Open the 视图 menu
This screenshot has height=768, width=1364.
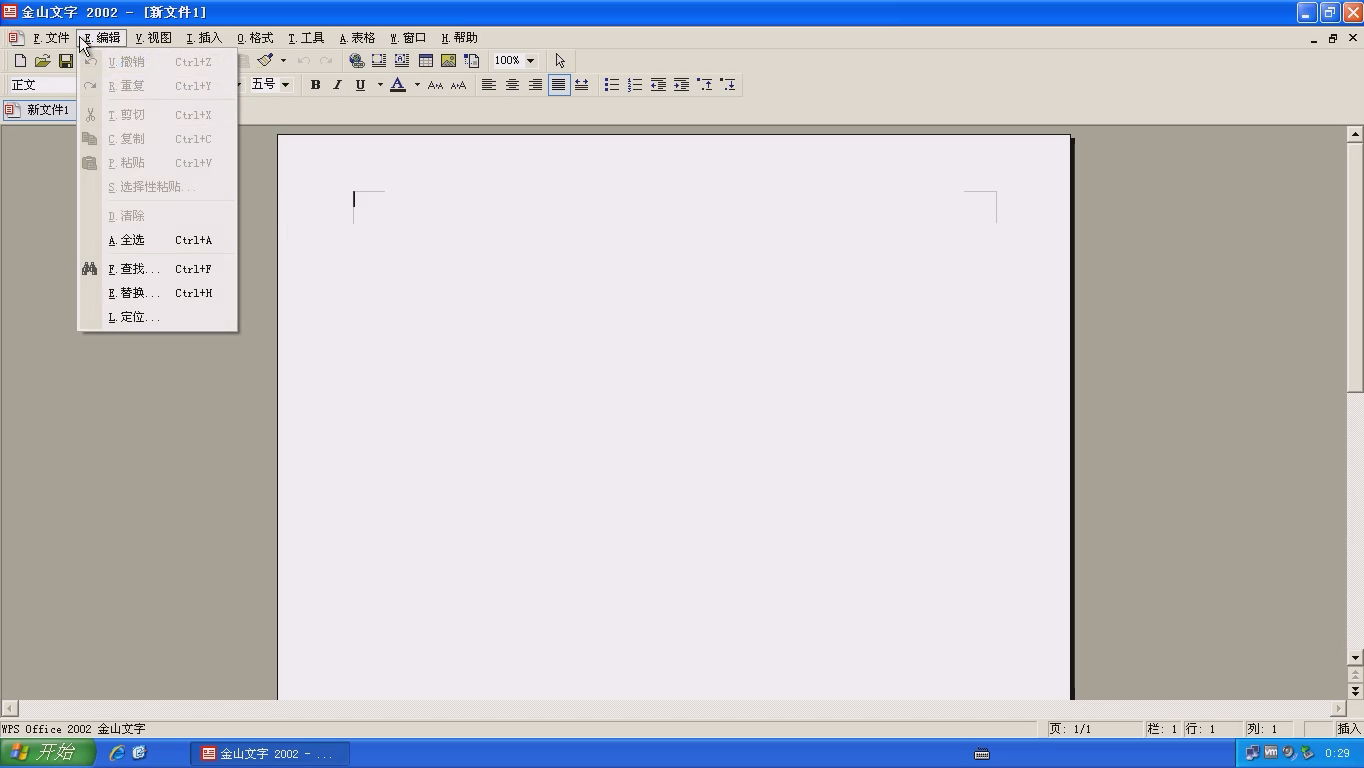click(154, 38)
